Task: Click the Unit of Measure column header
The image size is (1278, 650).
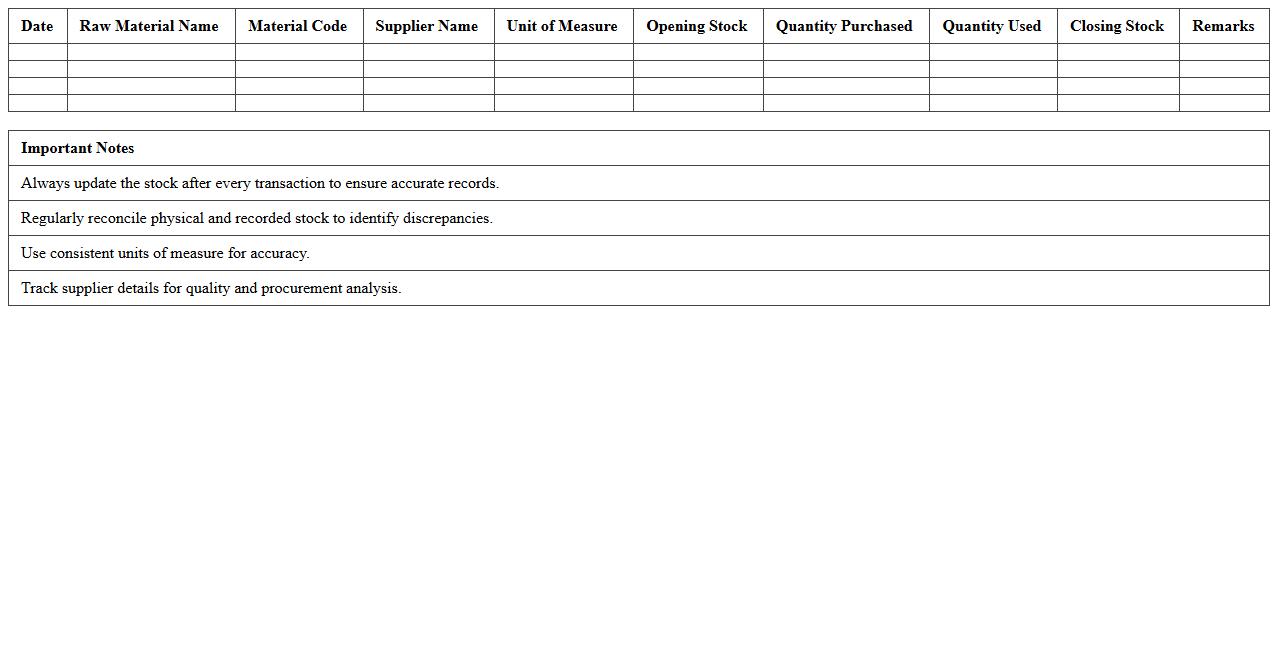Action: click(562, 26)
